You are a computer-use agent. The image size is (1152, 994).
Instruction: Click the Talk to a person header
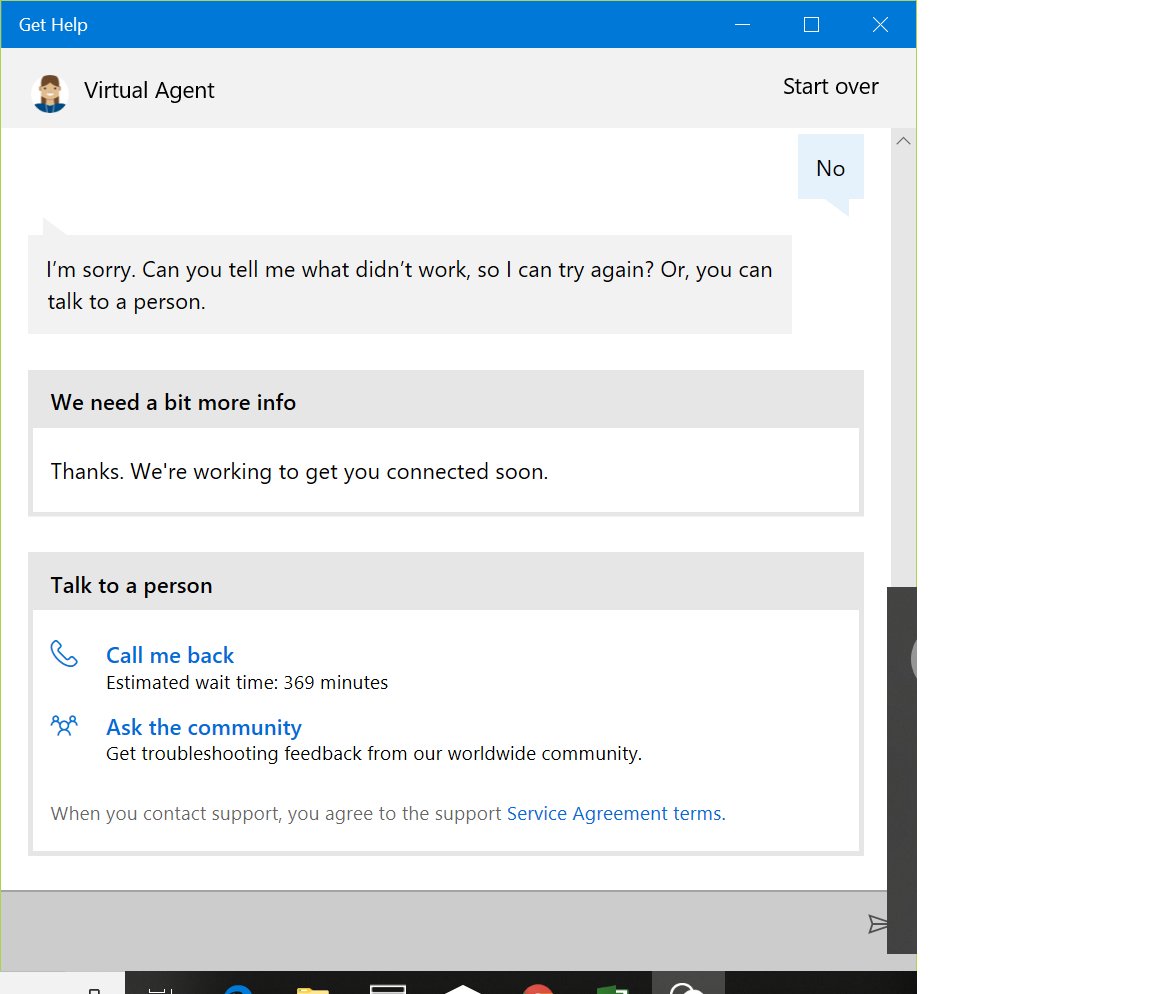[131, 585]
